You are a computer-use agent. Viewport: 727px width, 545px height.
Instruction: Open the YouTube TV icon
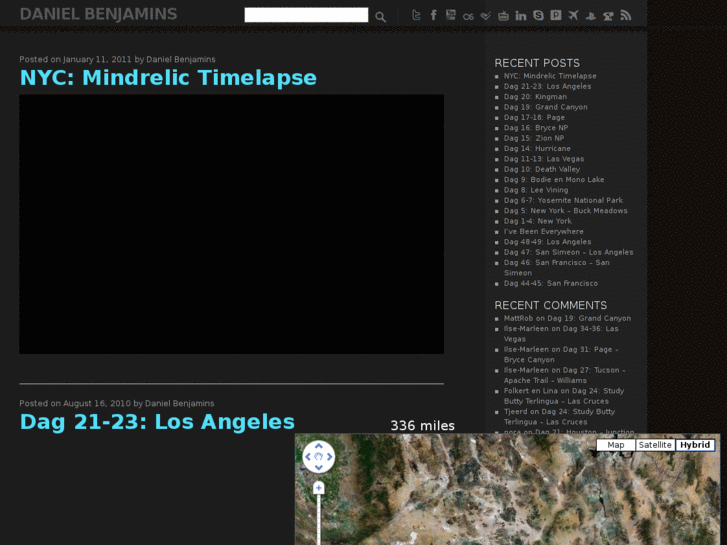coord(503,16)
